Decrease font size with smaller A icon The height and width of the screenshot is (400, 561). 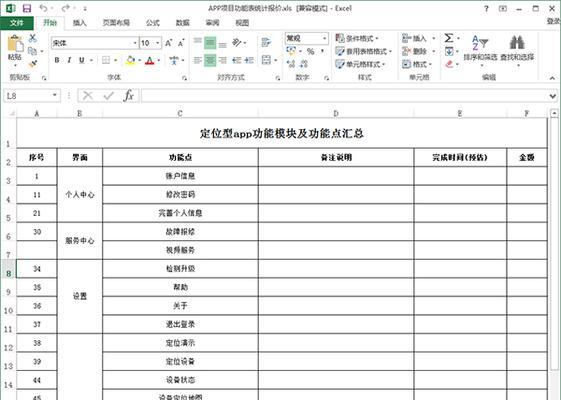pos(181,43)
